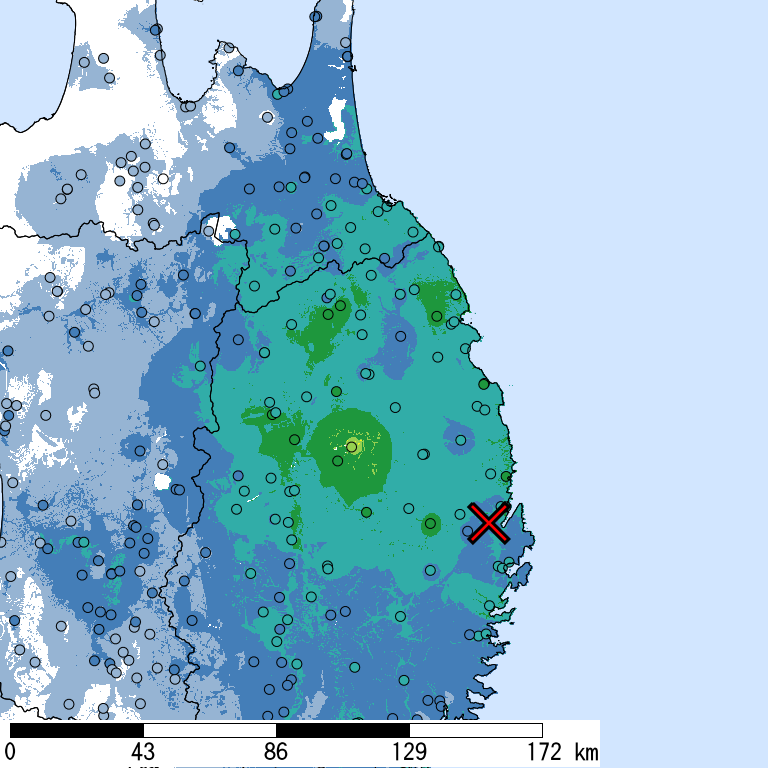Select the yellow-green station circle in the large dark green zone
The height and width of the screenshot is (768, 768).
point(352,446)
